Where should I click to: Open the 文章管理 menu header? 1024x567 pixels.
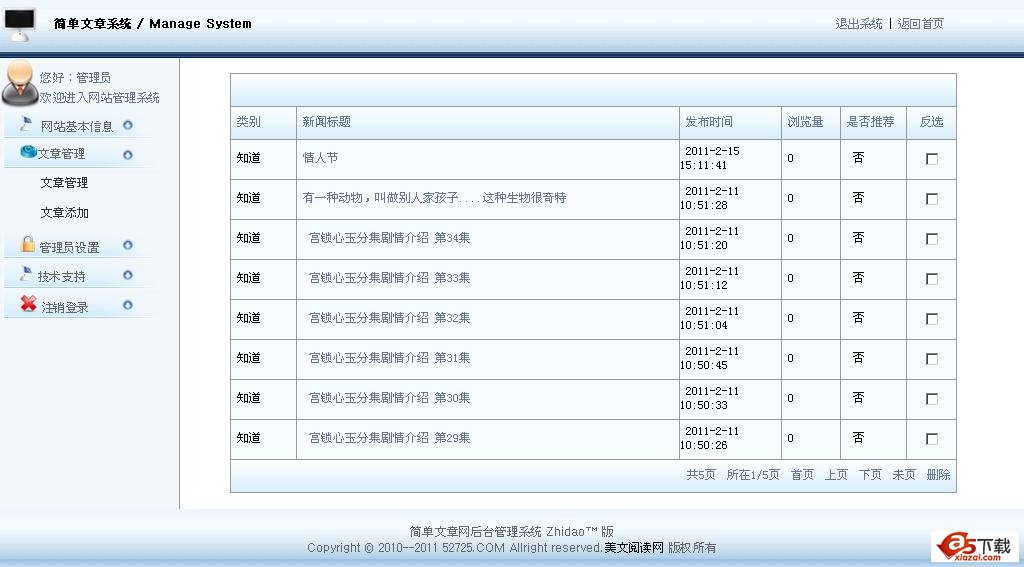pyautogui.click(x=61, y=154)
